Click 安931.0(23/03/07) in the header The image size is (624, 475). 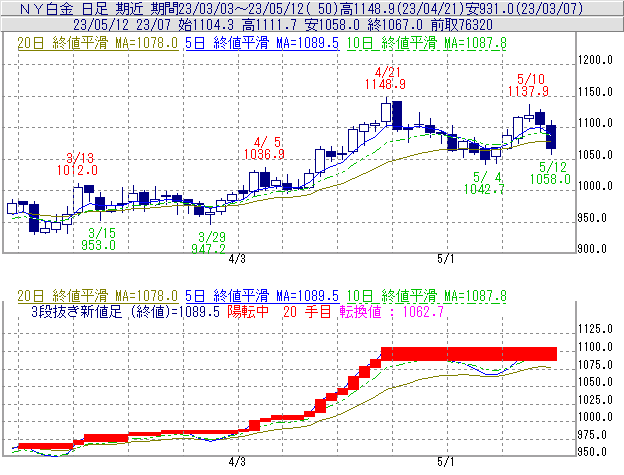coord(524,8)
